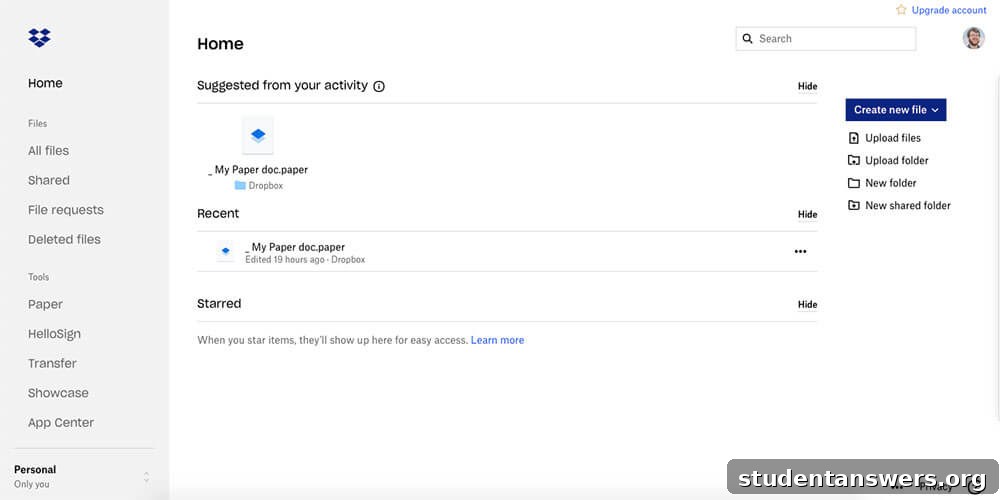Expand the Create new file dropdown
Screen dimensions: 1000x500
pos(895,110)
